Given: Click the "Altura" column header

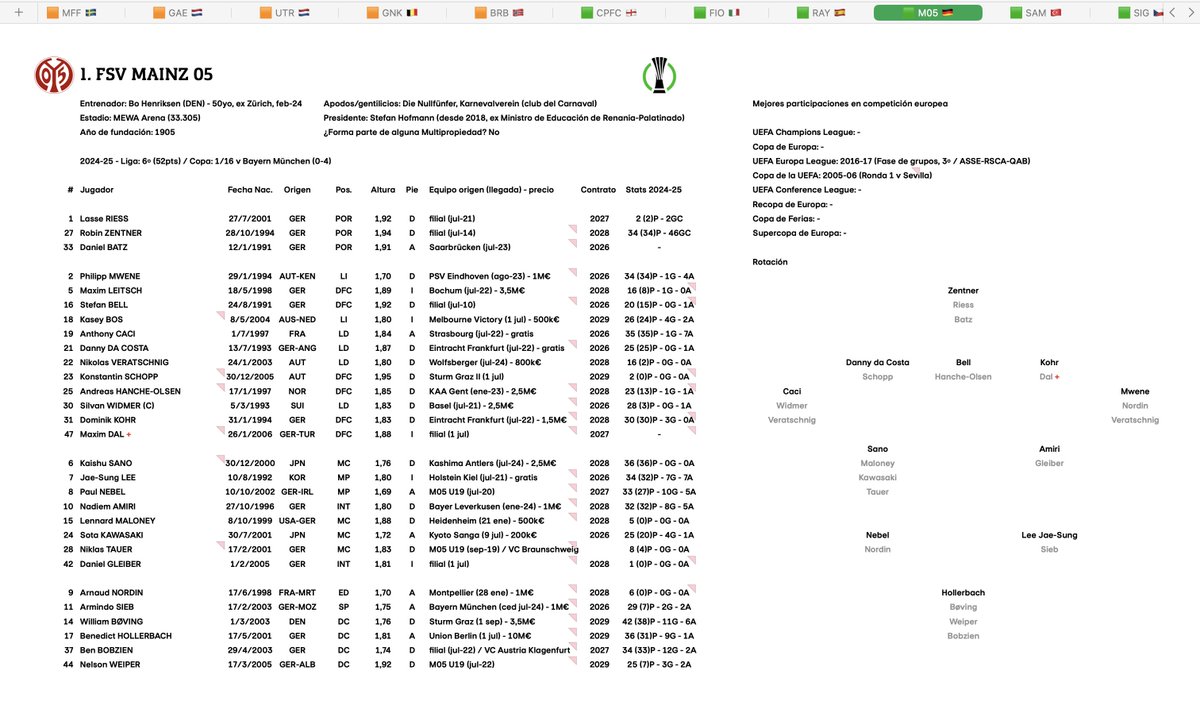Looking at the screenshot, I should 383,190.
